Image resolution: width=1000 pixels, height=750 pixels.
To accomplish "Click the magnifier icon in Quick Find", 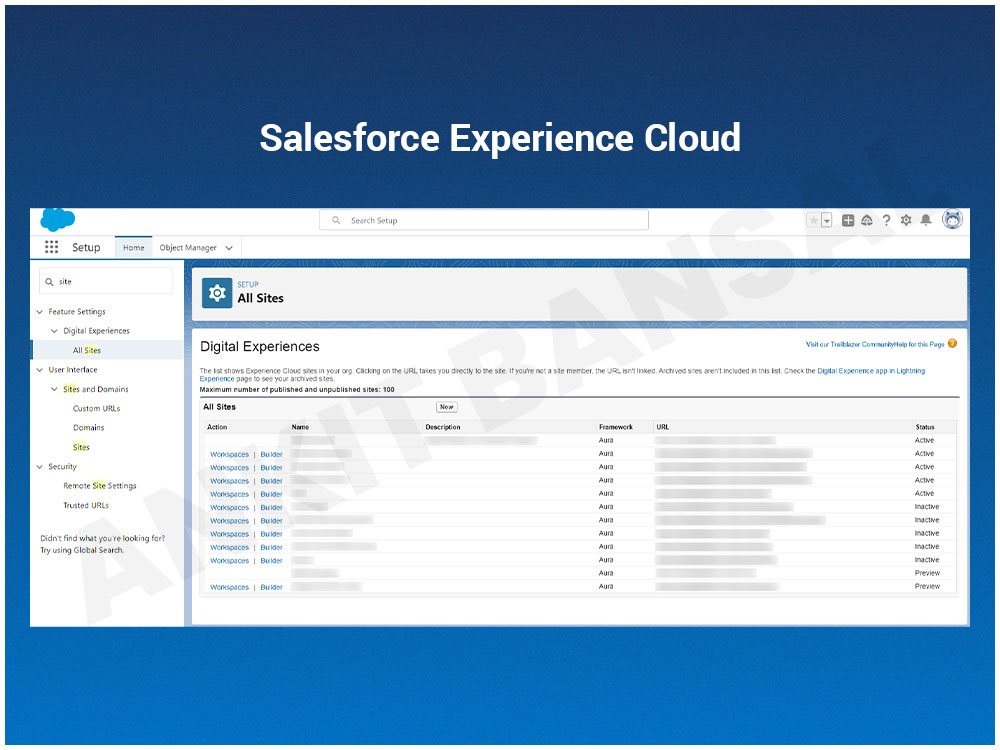I will pyautogui.click(x=49, y=282).
